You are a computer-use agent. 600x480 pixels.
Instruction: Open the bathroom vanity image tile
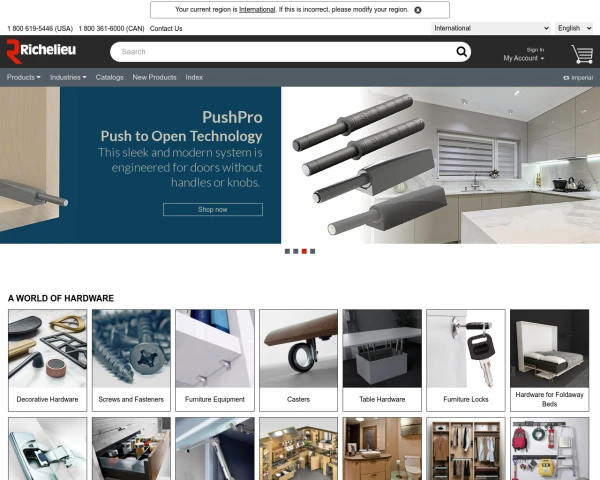tap(382, 449)
